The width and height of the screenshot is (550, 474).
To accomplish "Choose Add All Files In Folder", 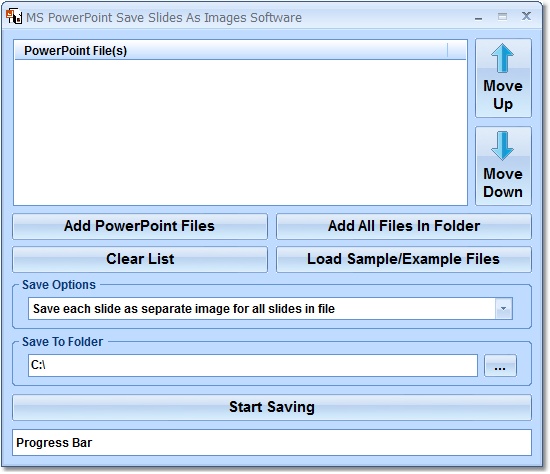I will click(x=404, y=226).
